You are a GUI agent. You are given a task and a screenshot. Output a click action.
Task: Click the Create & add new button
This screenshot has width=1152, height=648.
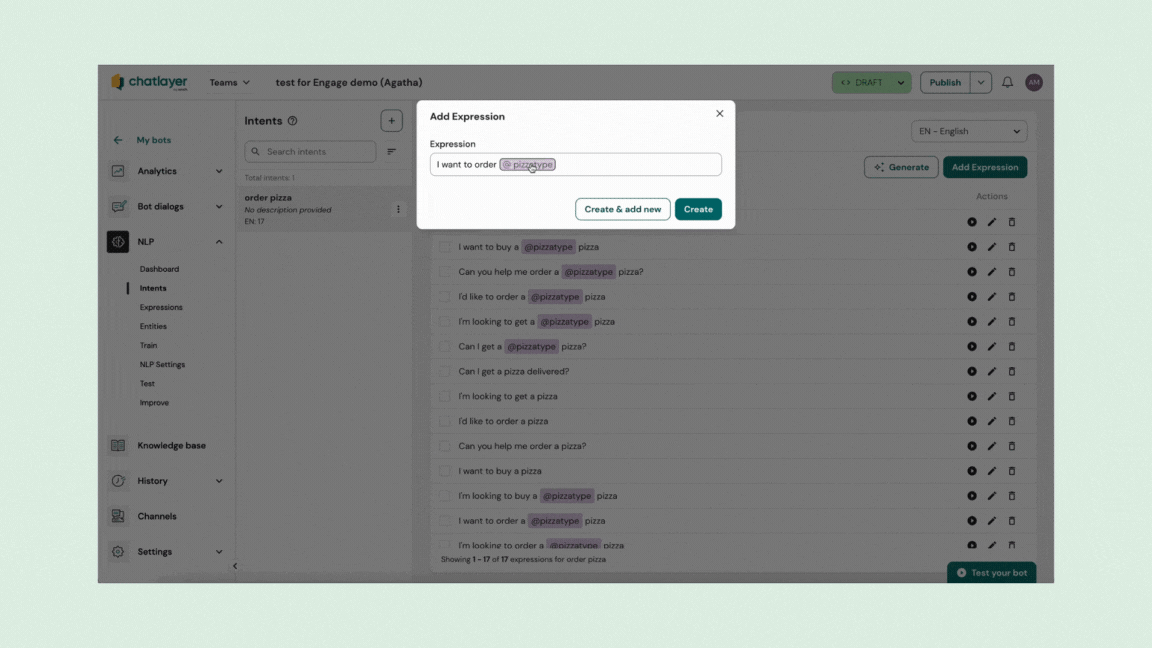pos(622,209)
